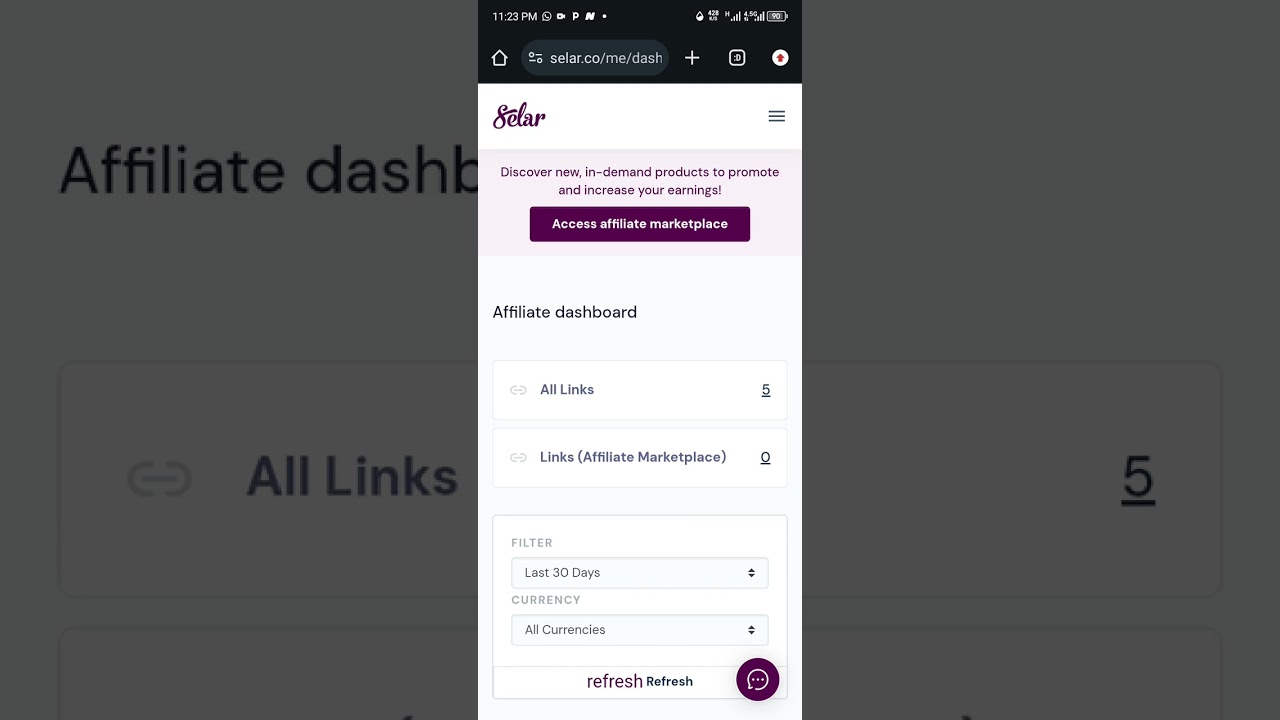Open the browser tab switcher icon
1280x720 pixels.
(737, 58)
